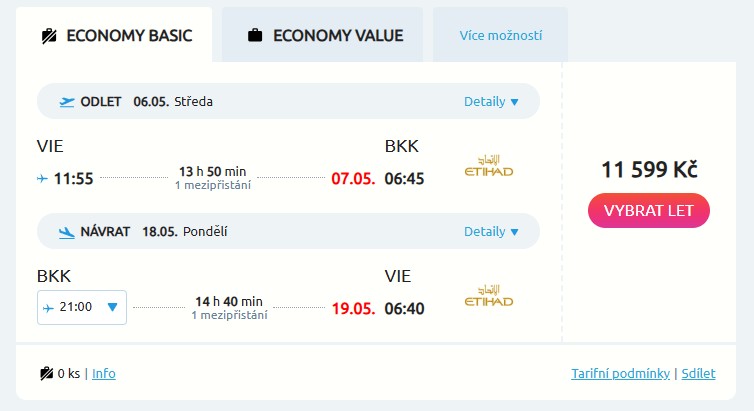Expand Detaily for the ODLET flight
The image size is (754, 411).
point(491,101)
